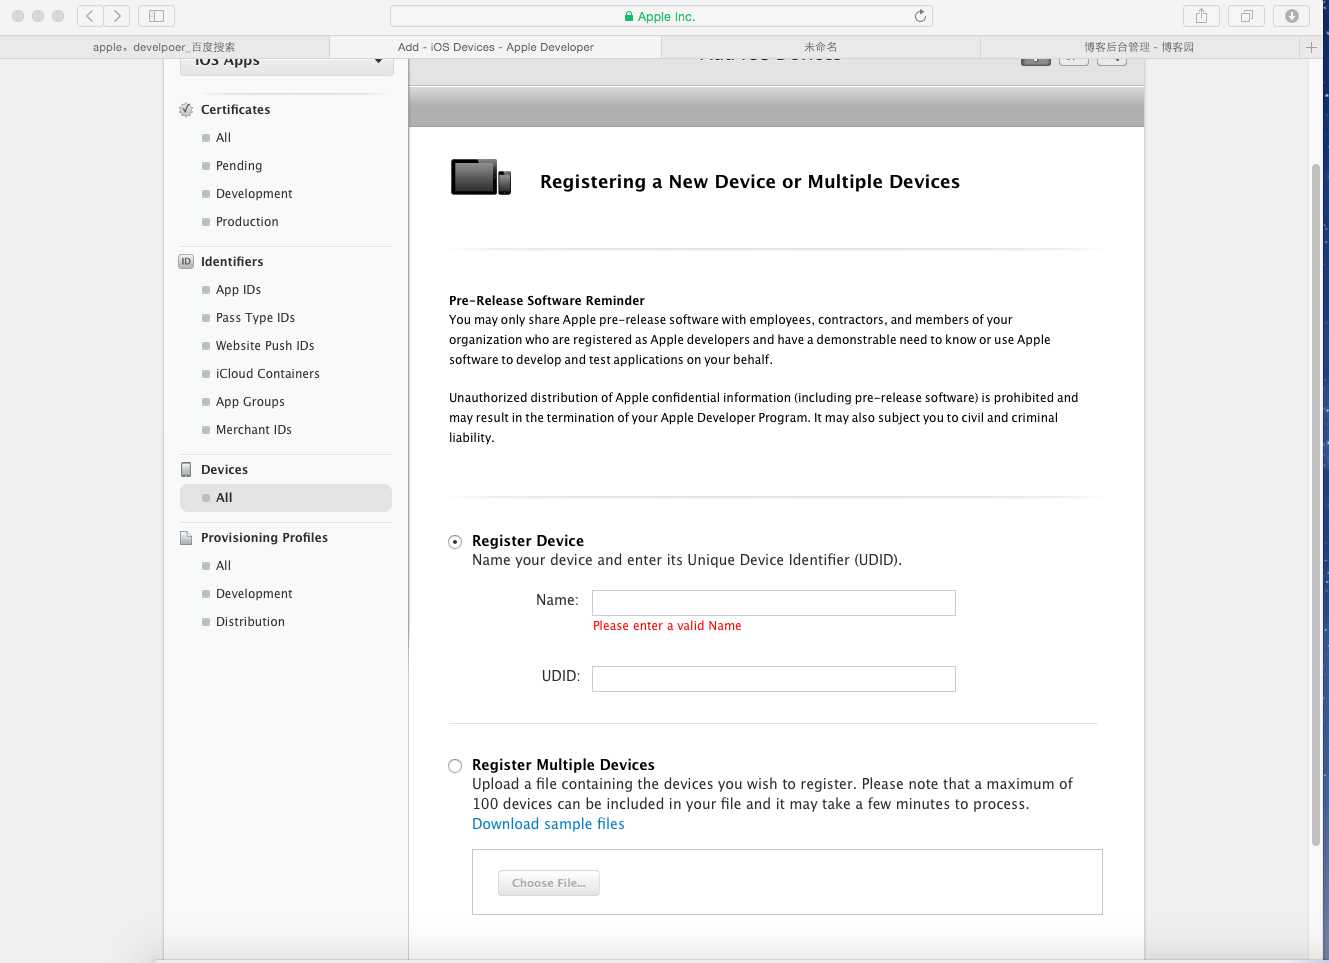Open All under Provisioning Profiles
Screen dimensions: 1329x963
[x=223, y=566]
